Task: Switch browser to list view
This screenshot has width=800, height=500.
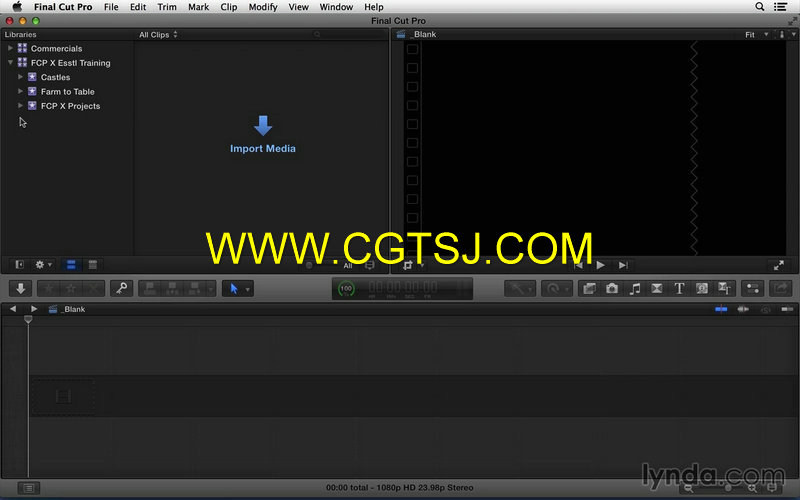Action: pyautogui.click(x=92, y=265)
